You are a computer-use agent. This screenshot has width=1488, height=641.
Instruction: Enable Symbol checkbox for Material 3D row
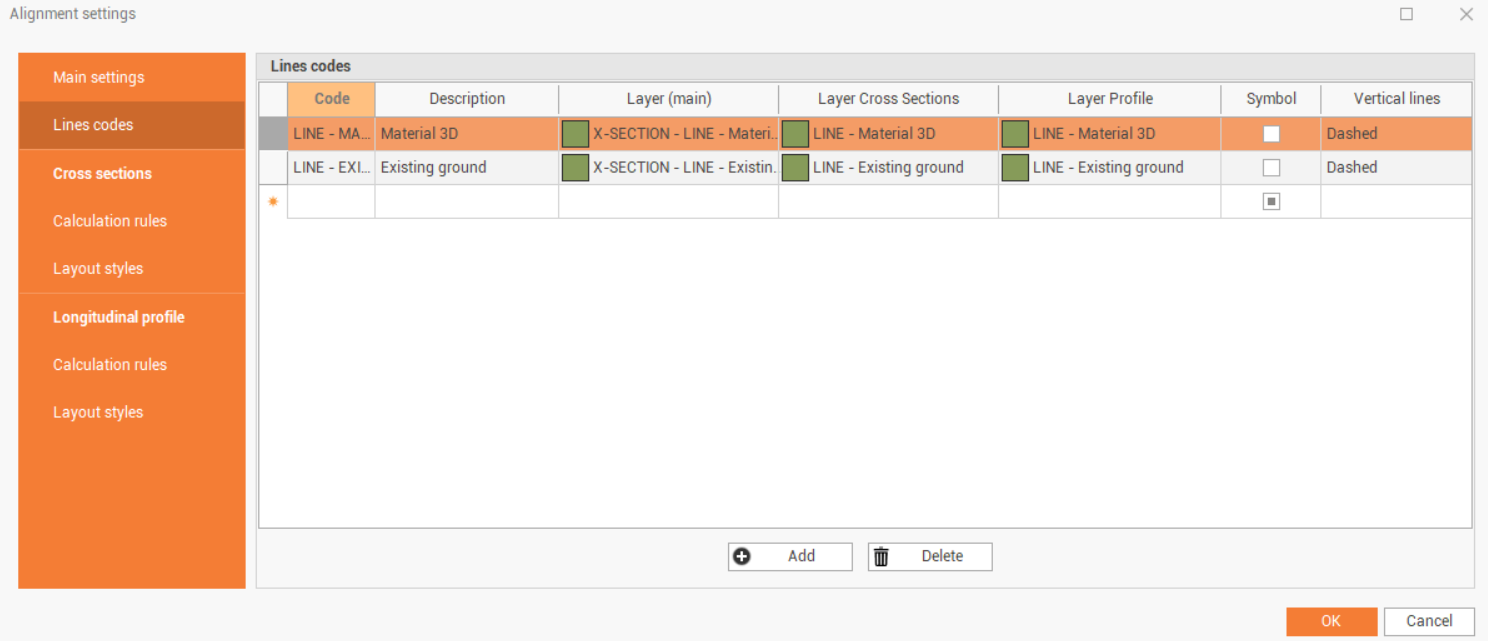(x=1271, y=134)
